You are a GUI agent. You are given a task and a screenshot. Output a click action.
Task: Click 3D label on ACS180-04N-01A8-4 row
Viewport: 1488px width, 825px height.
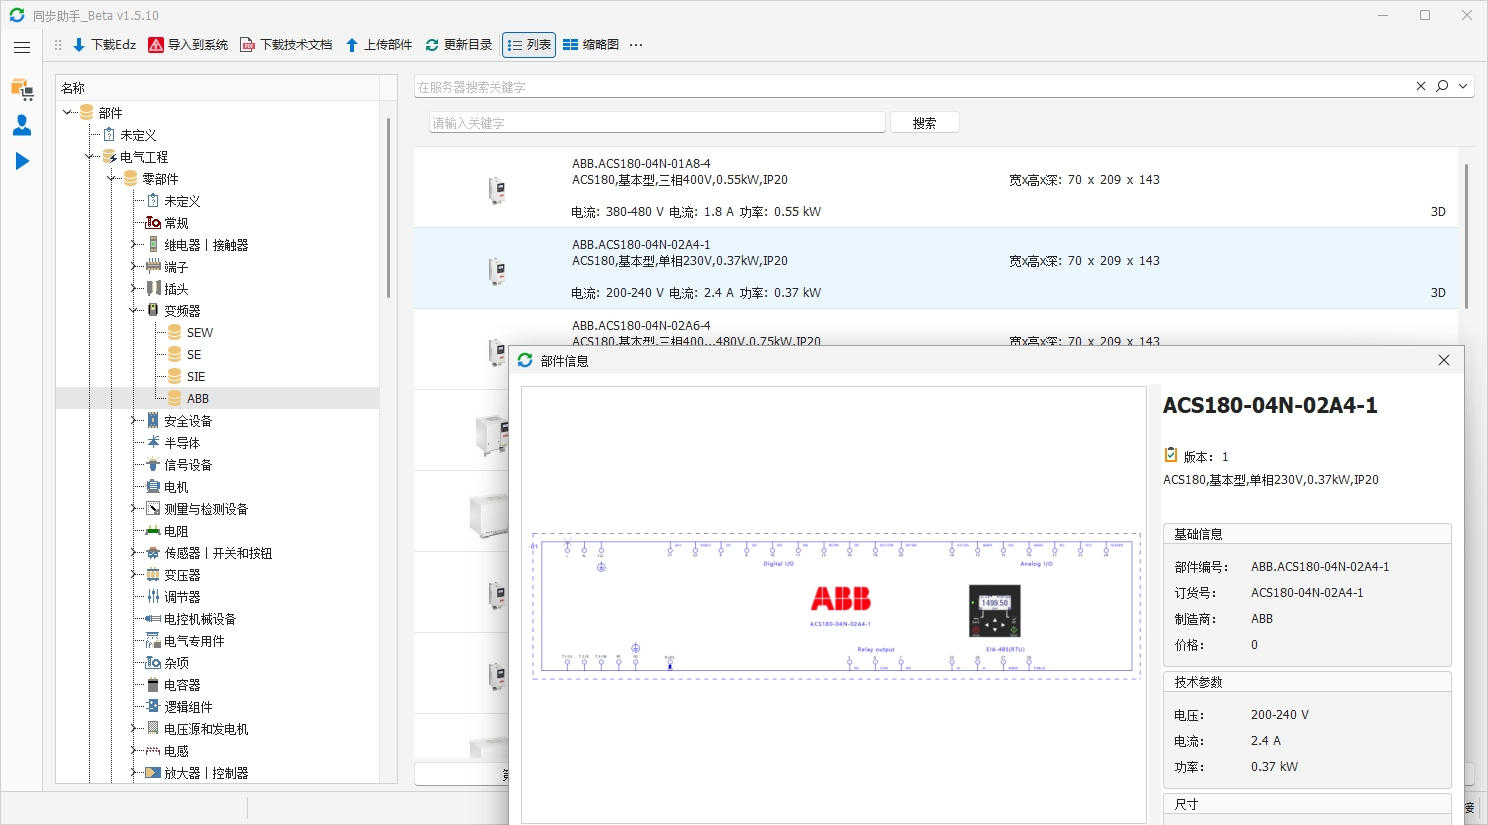[x=1438, y=212]
